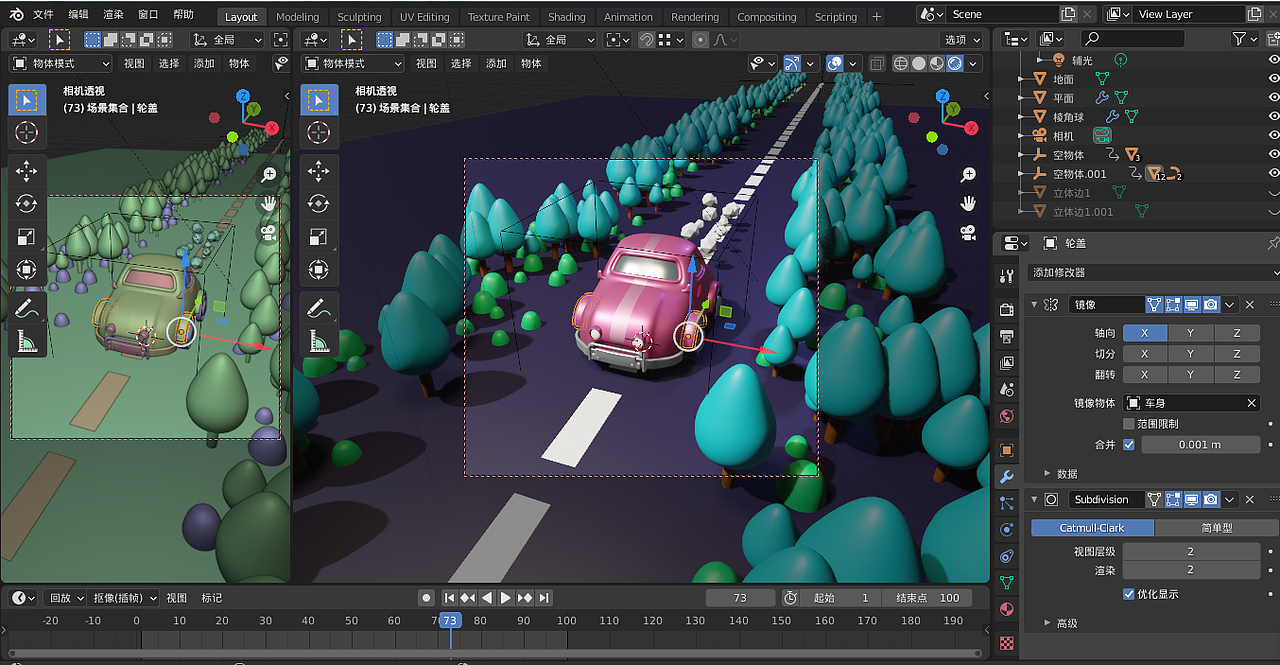Open the outliner filter dropdown
The image size is (1280, 665).
(1245, 39)
